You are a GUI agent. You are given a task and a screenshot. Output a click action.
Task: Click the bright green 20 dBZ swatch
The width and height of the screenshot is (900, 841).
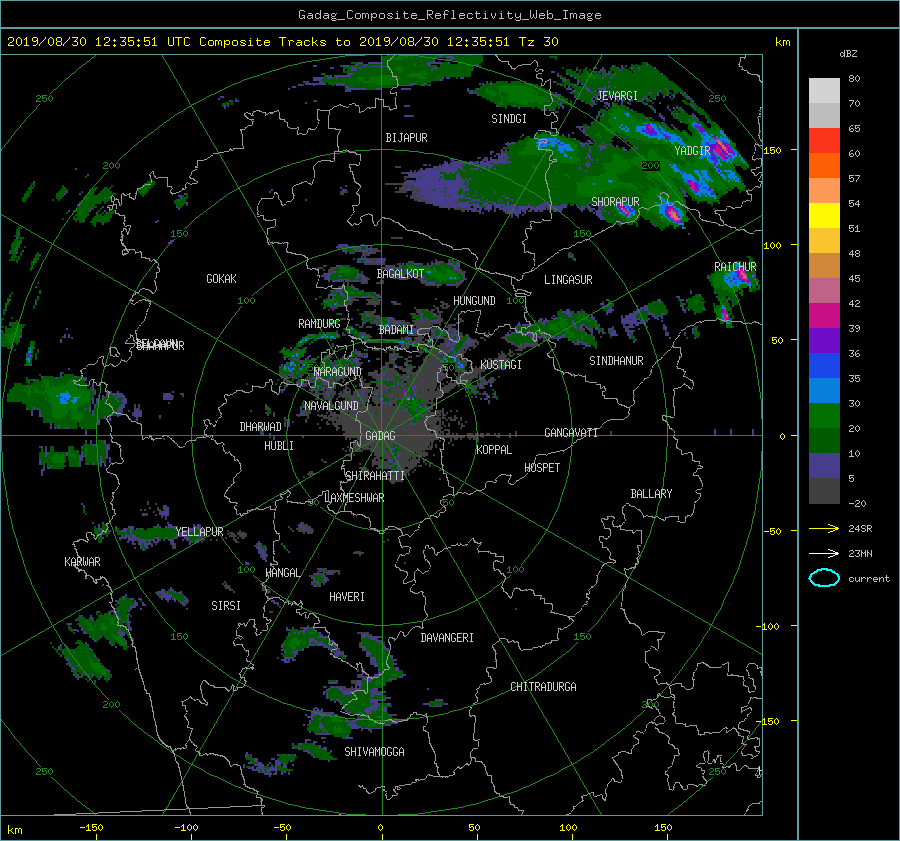point(824,416)
